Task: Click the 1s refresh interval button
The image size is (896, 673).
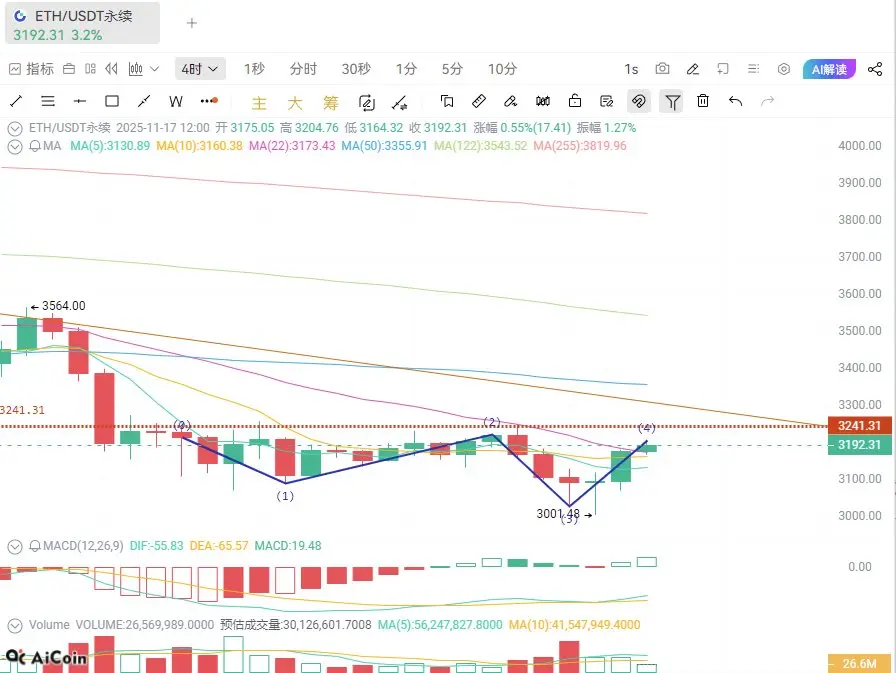Action: (631, 69)
